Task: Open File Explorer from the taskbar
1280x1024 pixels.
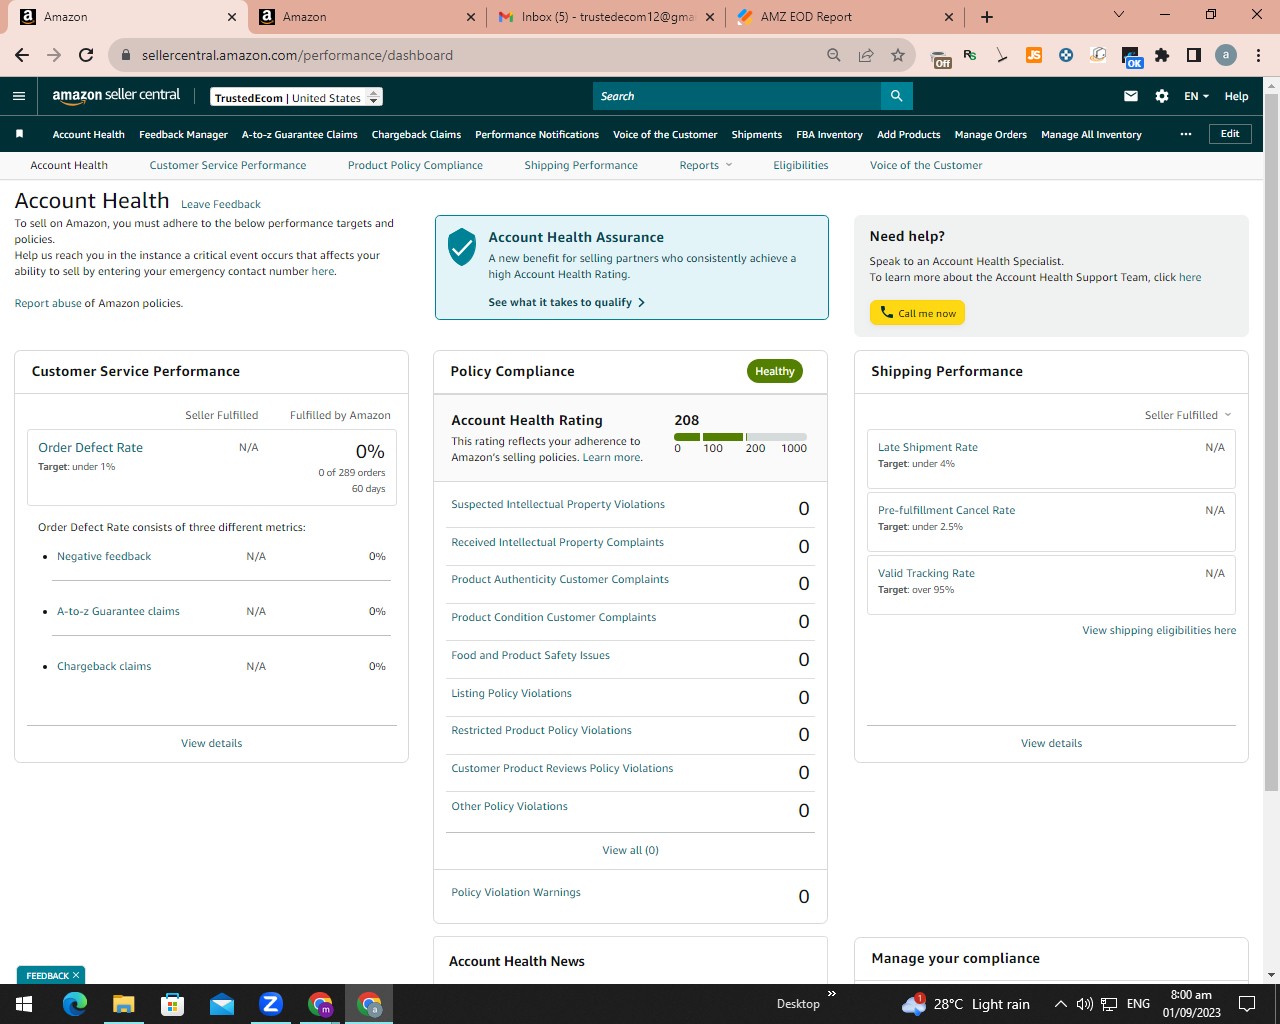Action: (124, 1004)
